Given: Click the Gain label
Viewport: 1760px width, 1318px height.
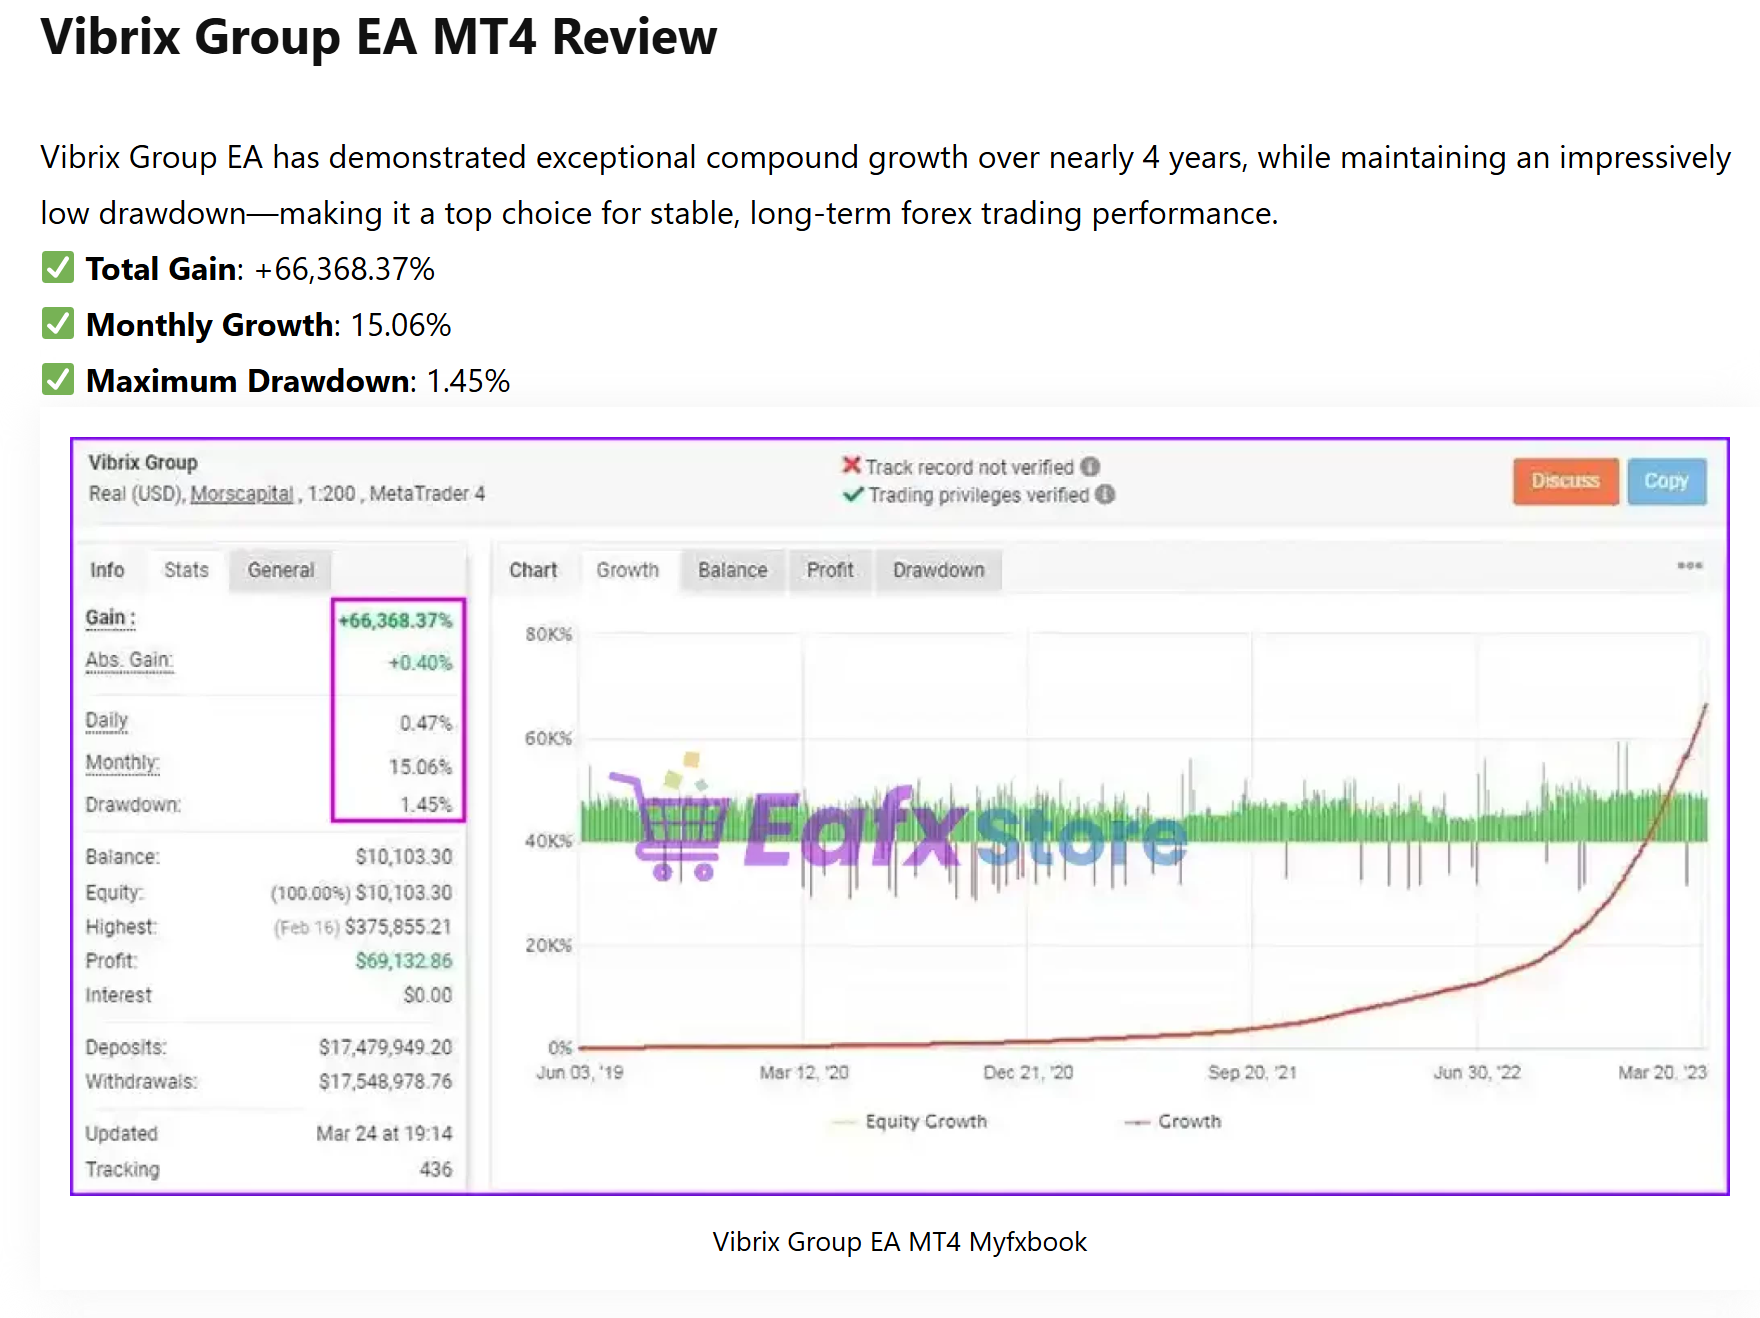Looking at the screenshot, I should click(x=110, y=618).
